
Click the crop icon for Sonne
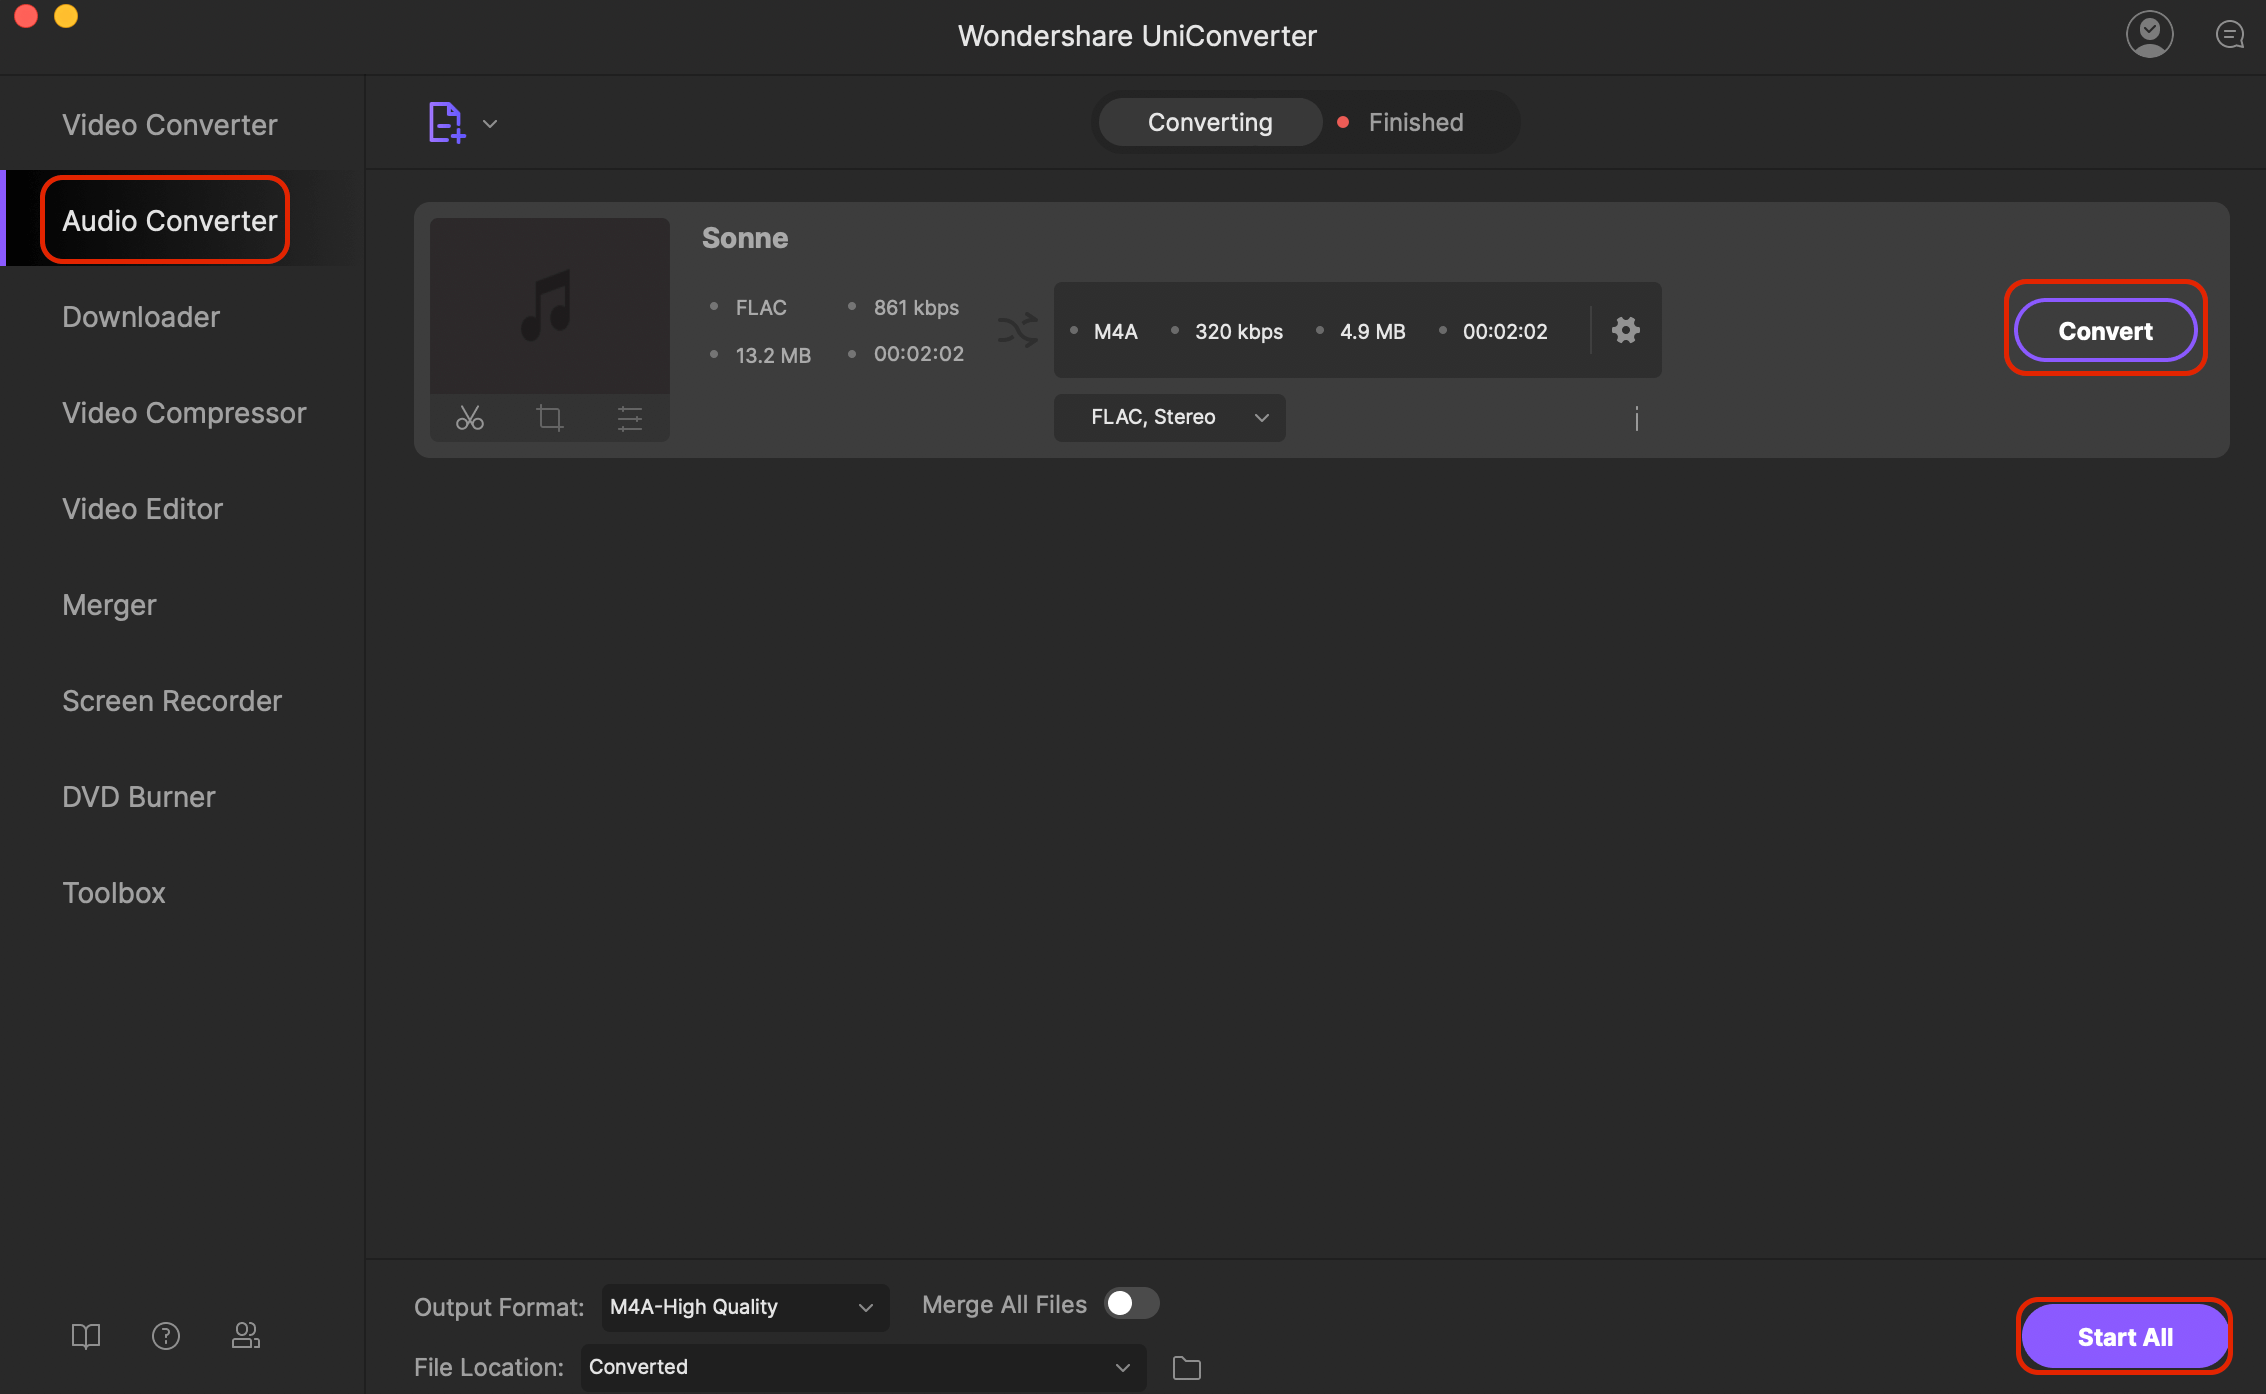pyautogui.click(x=549, y=418)
